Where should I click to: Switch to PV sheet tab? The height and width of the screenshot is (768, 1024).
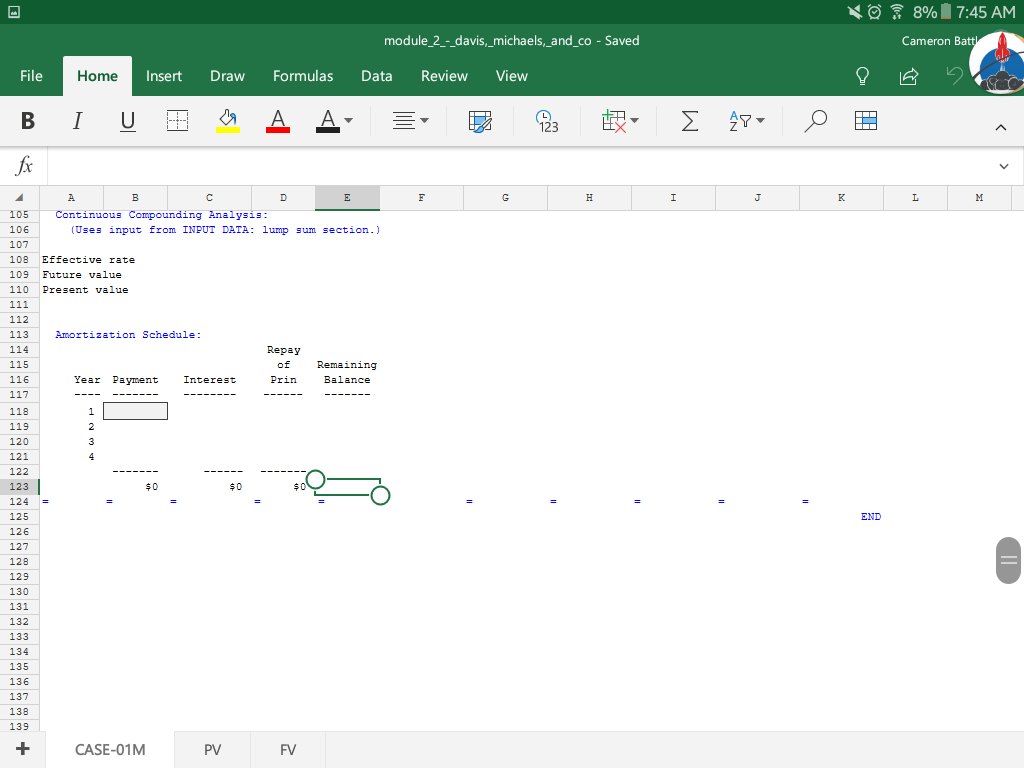212,750
